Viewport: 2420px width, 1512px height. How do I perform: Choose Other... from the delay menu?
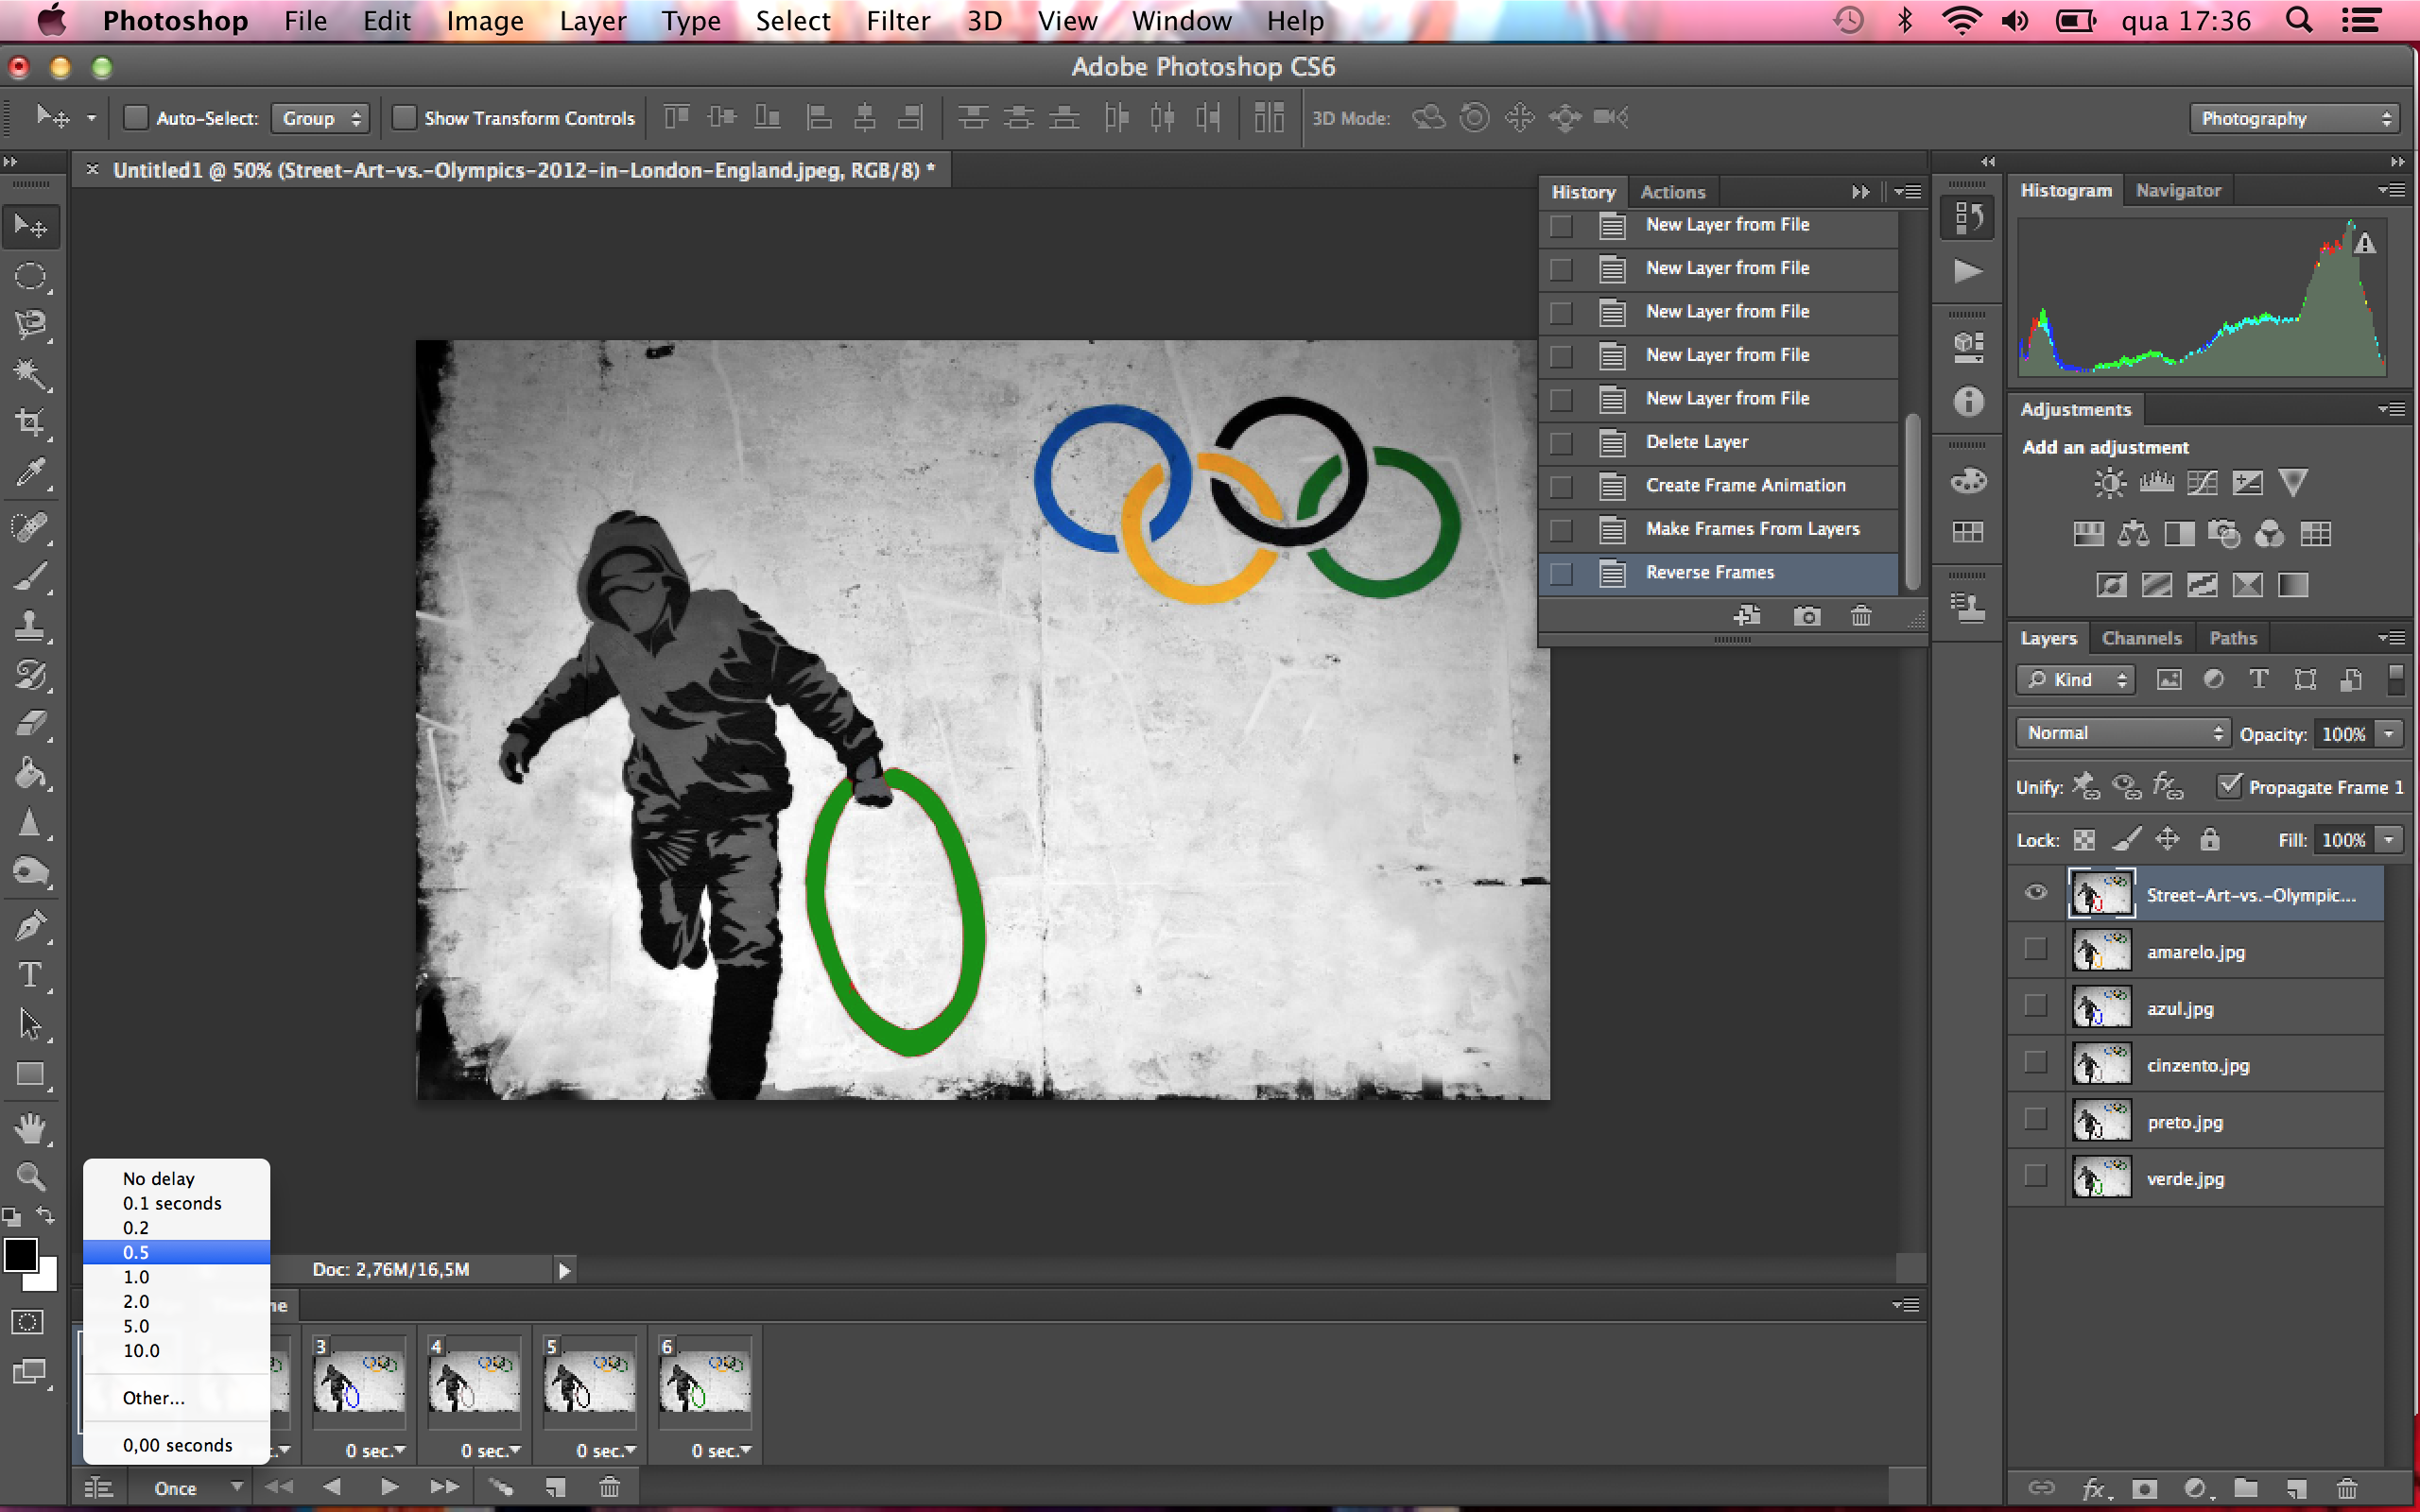[x=177, y=1397]
